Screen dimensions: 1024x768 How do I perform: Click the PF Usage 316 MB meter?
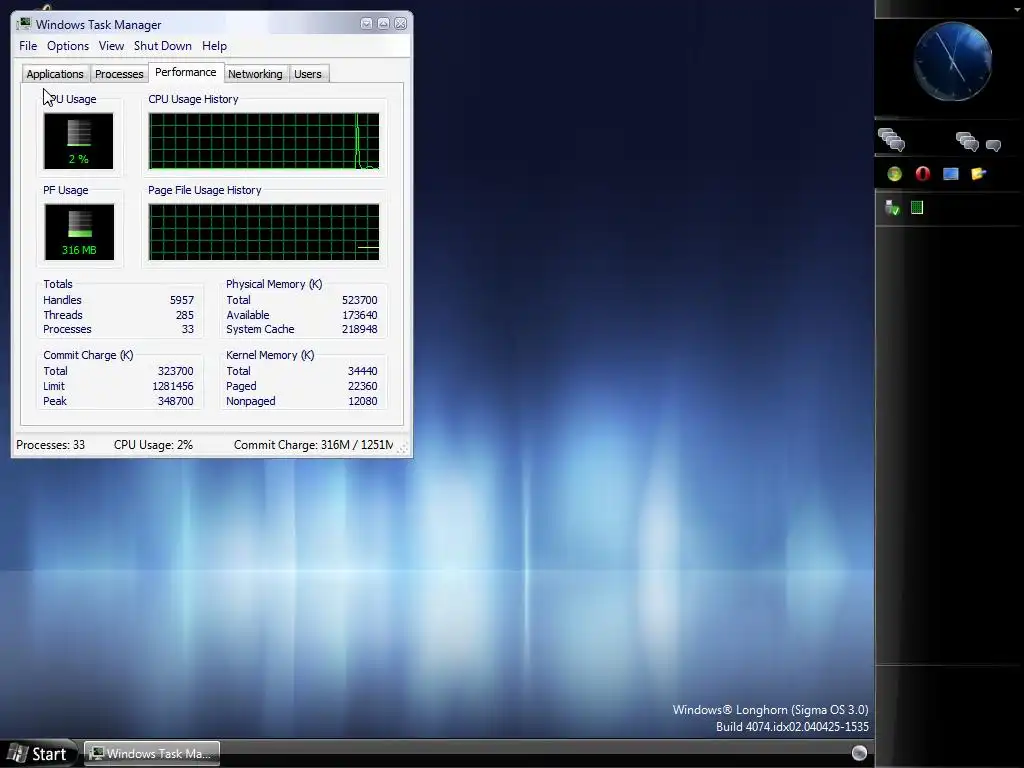point(79,232)
